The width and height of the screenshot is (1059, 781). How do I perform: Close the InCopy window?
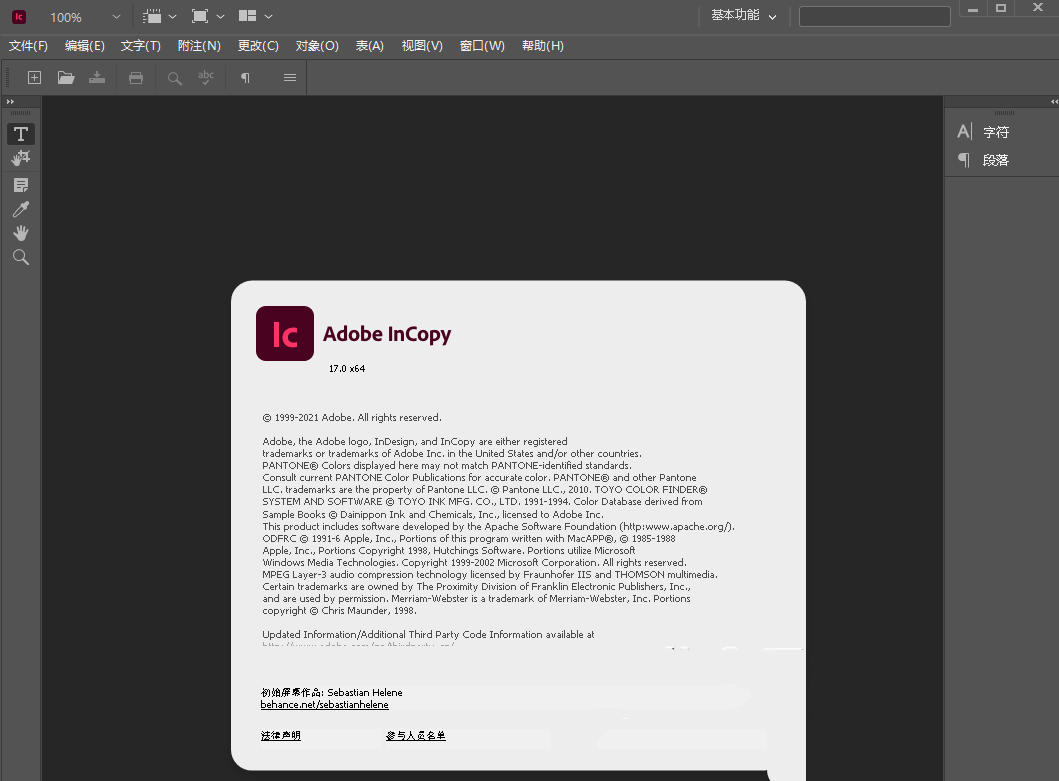1038,7
